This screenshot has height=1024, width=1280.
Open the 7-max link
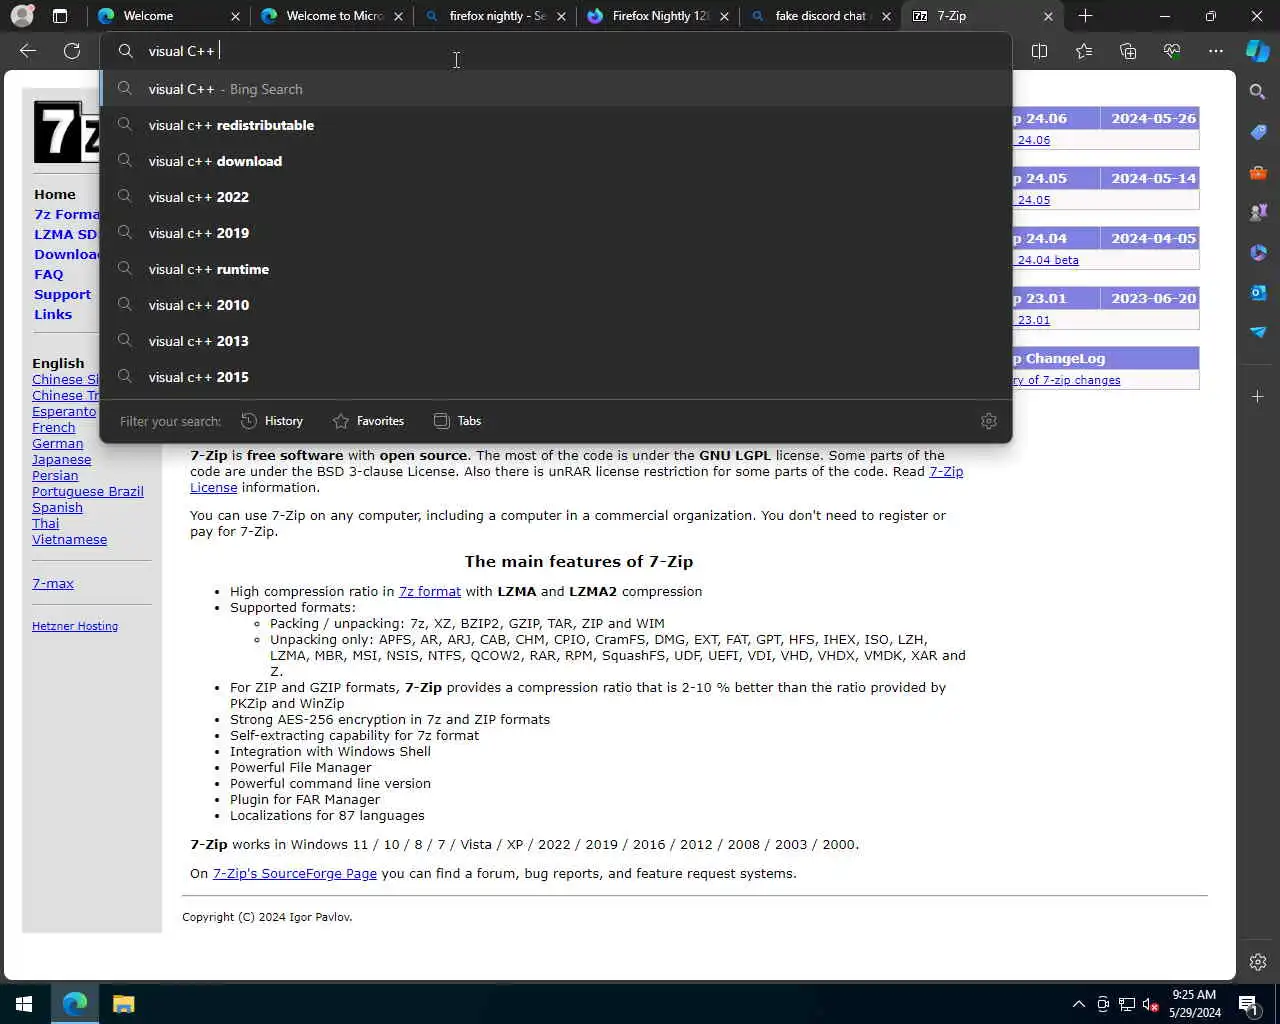point(53,583)
